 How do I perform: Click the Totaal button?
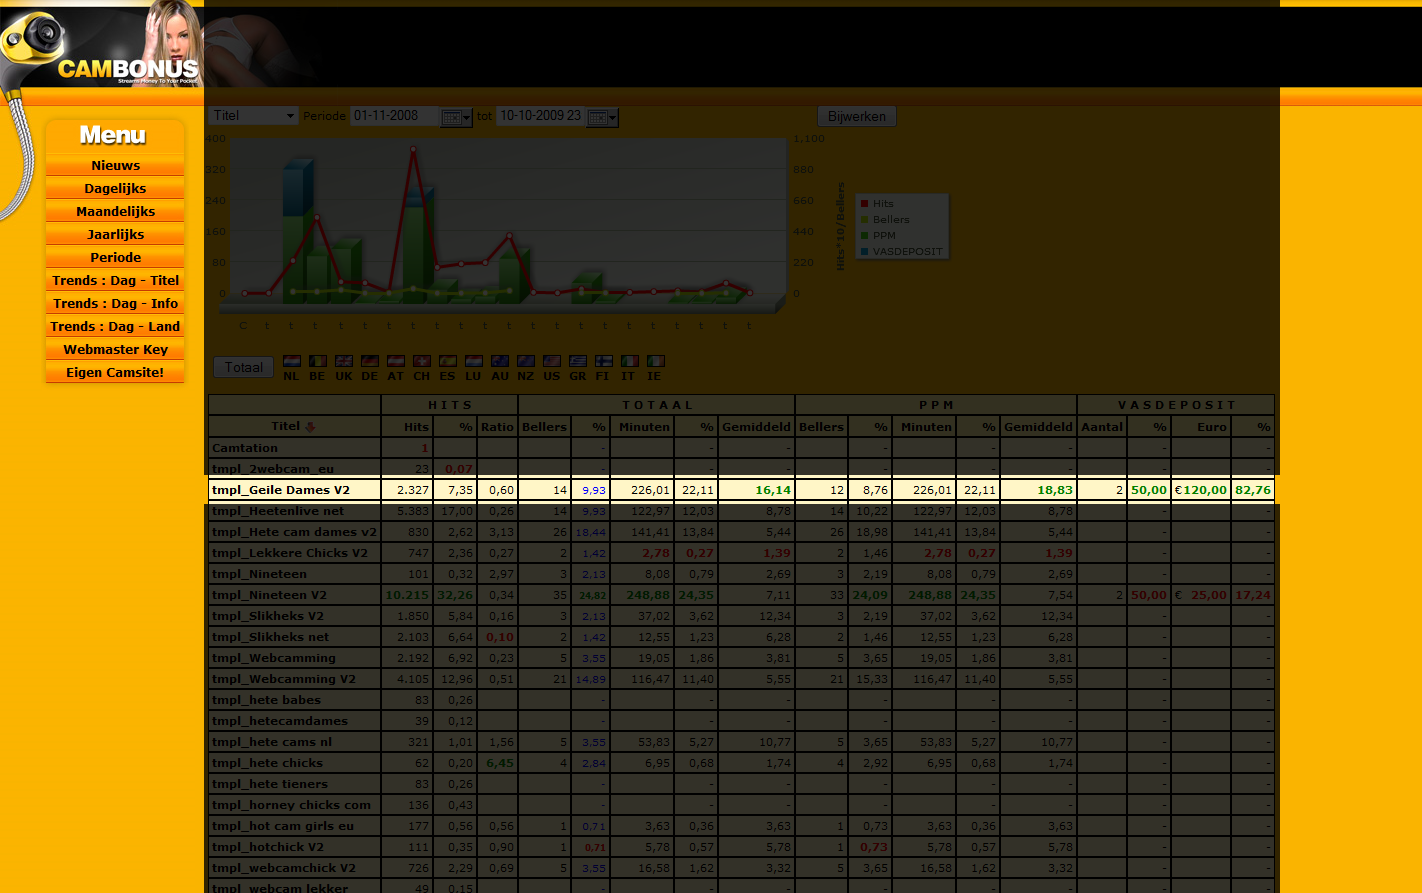click(244, 367)
